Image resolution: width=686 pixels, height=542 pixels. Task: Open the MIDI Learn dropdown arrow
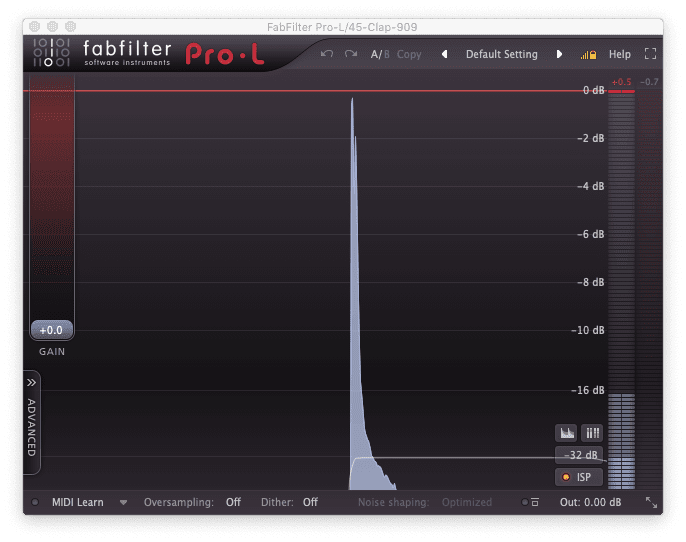123,503
